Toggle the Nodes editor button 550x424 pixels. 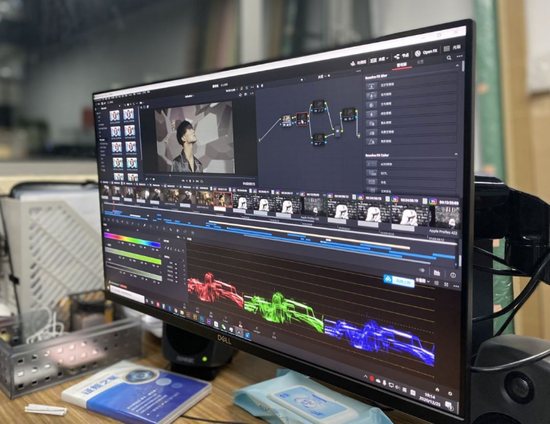coord(402,55)
